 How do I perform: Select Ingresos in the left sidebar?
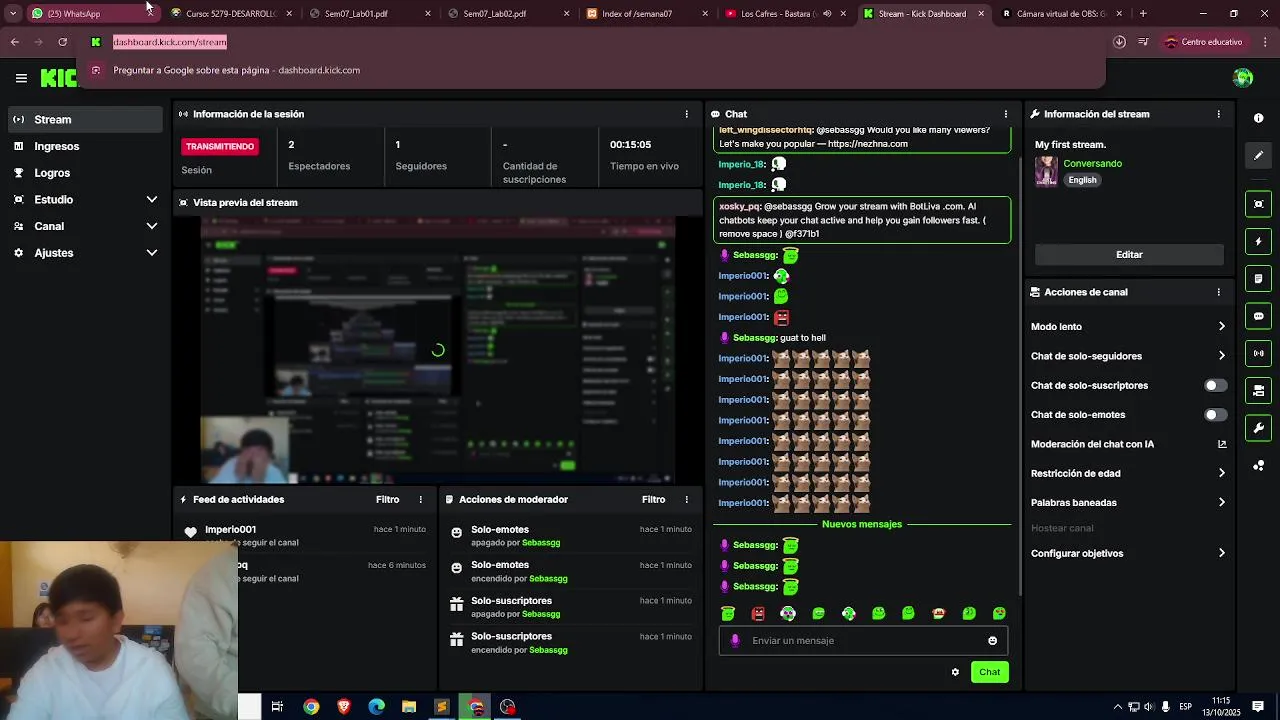(x=85, y=146)
